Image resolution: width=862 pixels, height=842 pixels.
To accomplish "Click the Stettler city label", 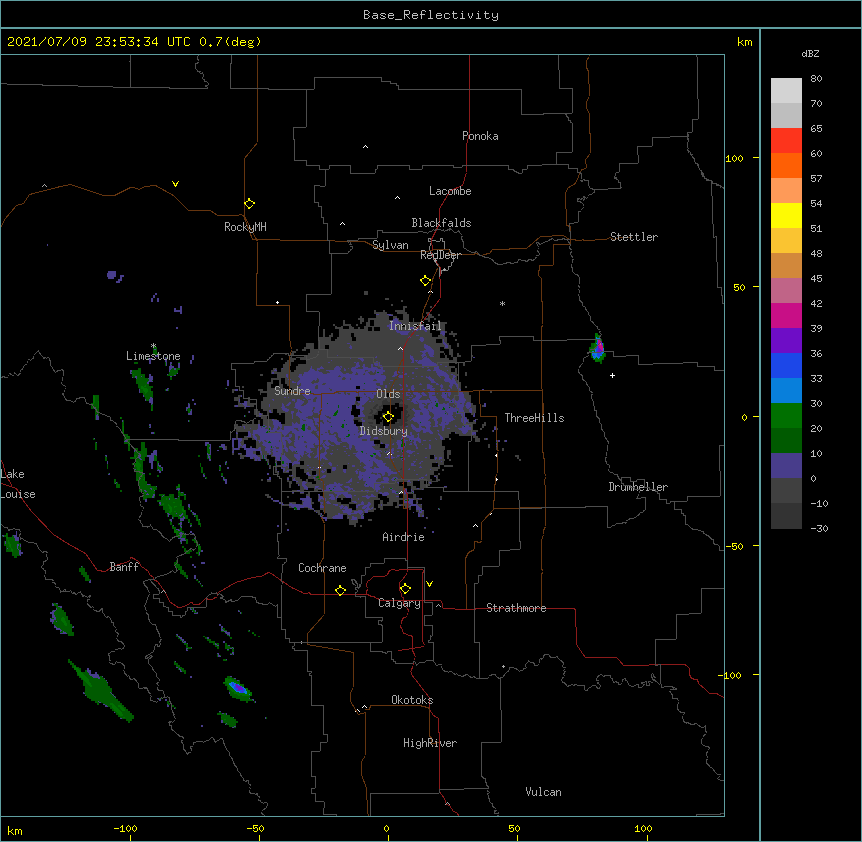I will pyautogui.click(x=634, y=237).
